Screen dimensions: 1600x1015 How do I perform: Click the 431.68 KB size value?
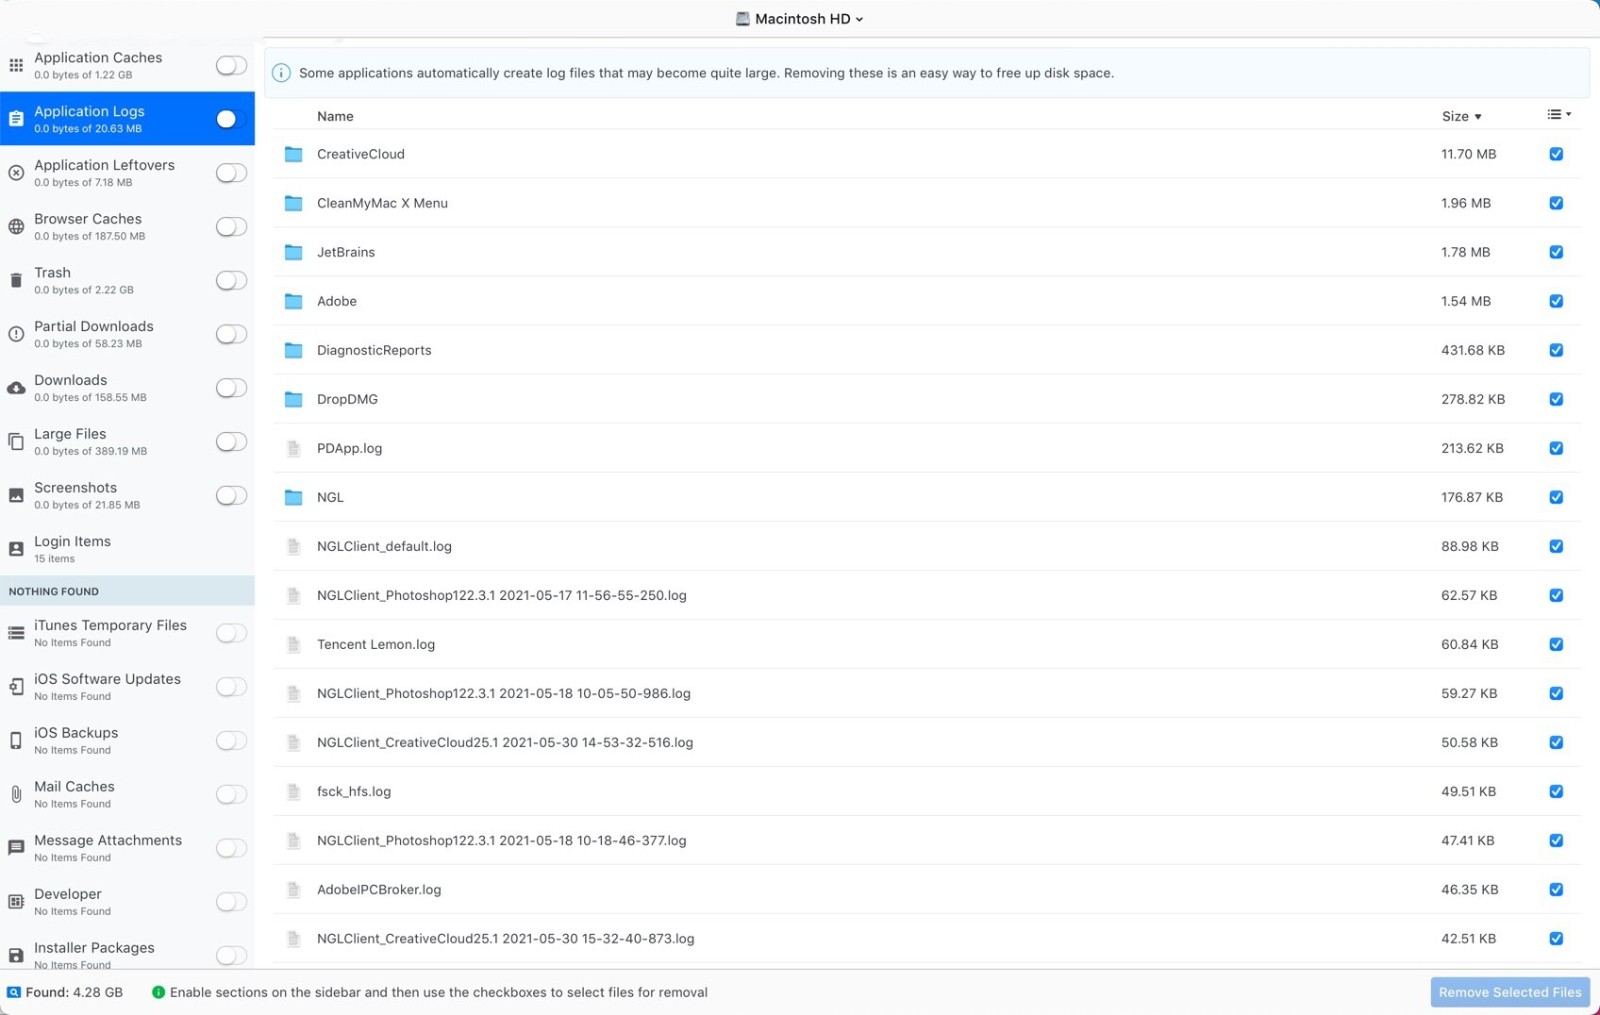(x=1472, y=350)
